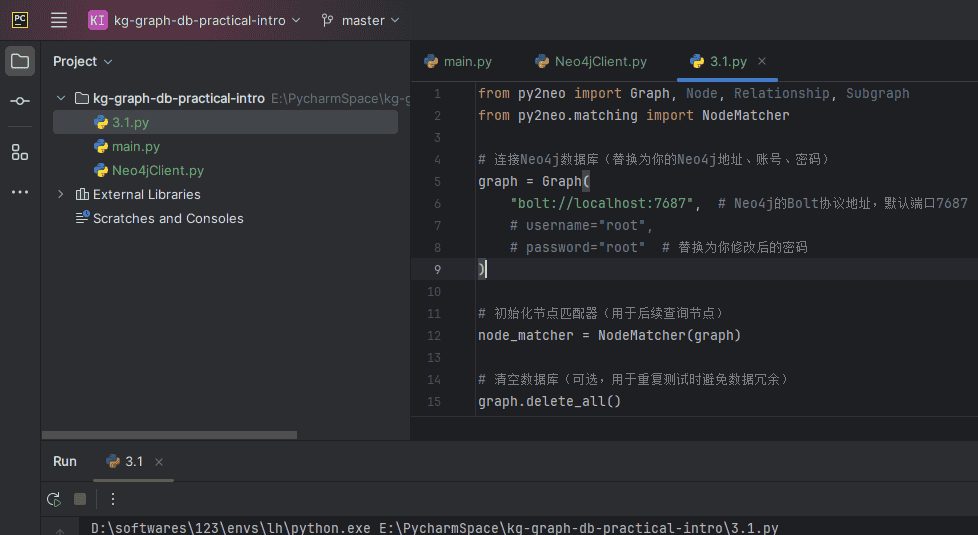Click the Project panel horizontal scrollbar
This screenshot has height=535, width=978.
pyautogui.click(x=170, y=435)
